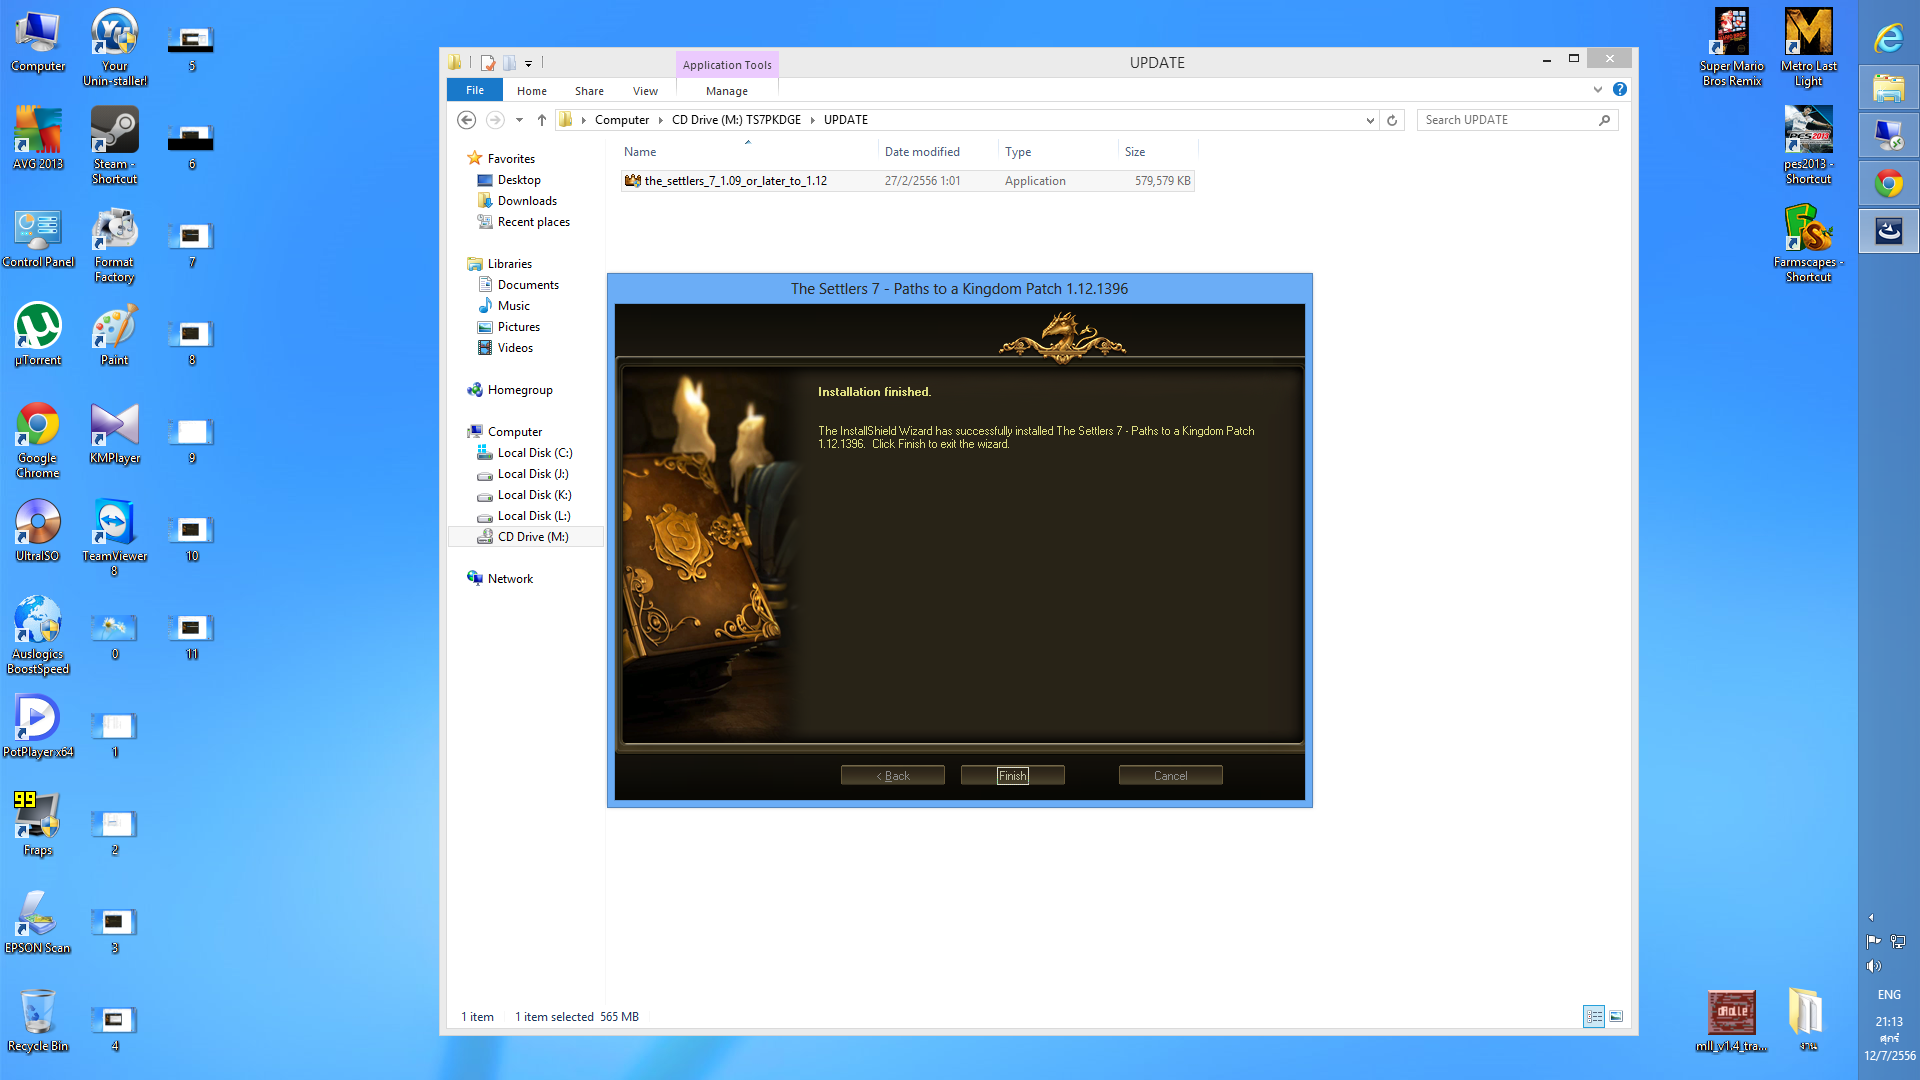1920x1080 pixels.
Task: Click the volume speaker tray icon
Action: click(x=1873, y=966)
